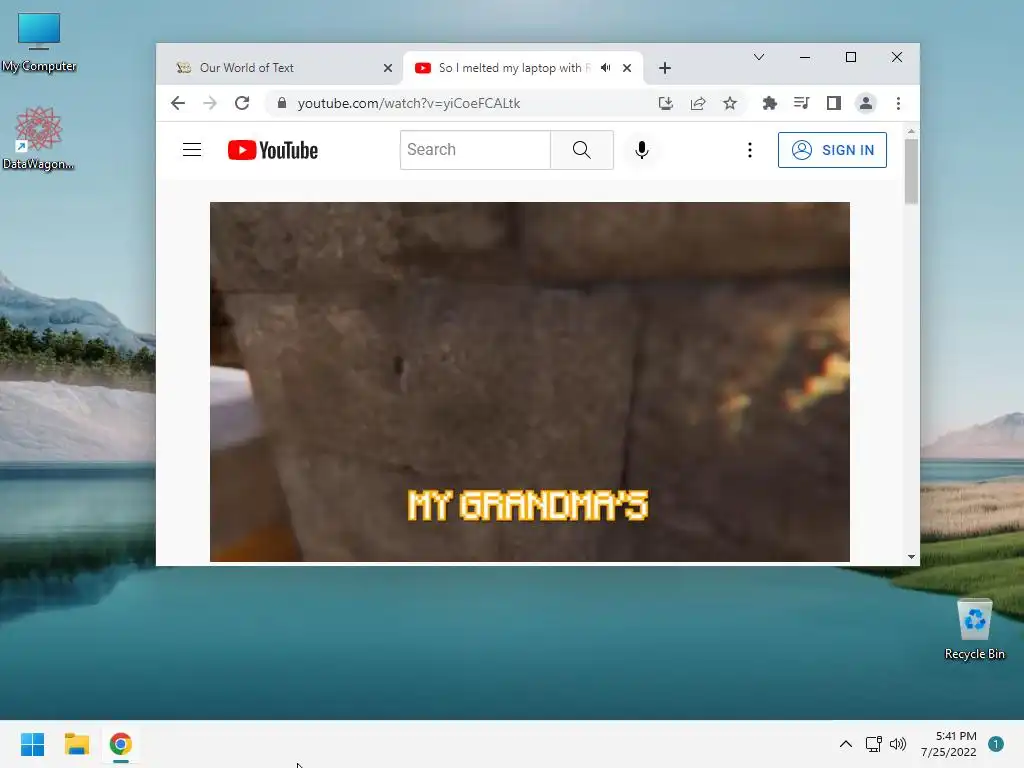The height and width of the screenshot is (768, 1024).
Task: Click the volume speaker tray icon
Action: [898, 744]
